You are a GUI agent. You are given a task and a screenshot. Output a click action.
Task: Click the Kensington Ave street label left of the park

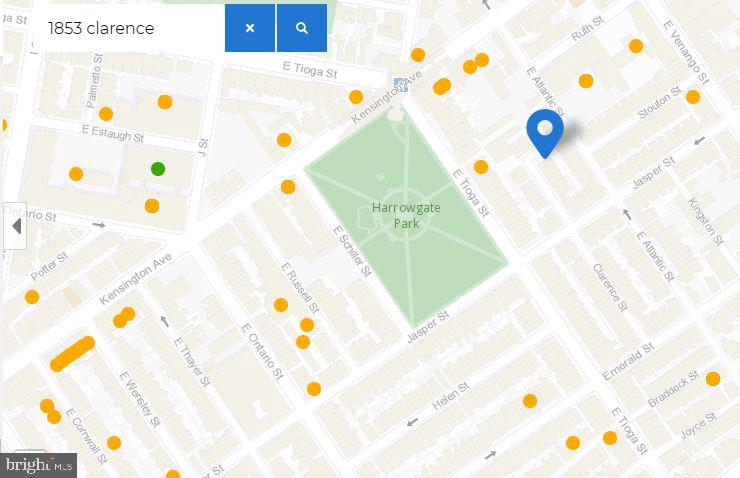click(149, 267)
